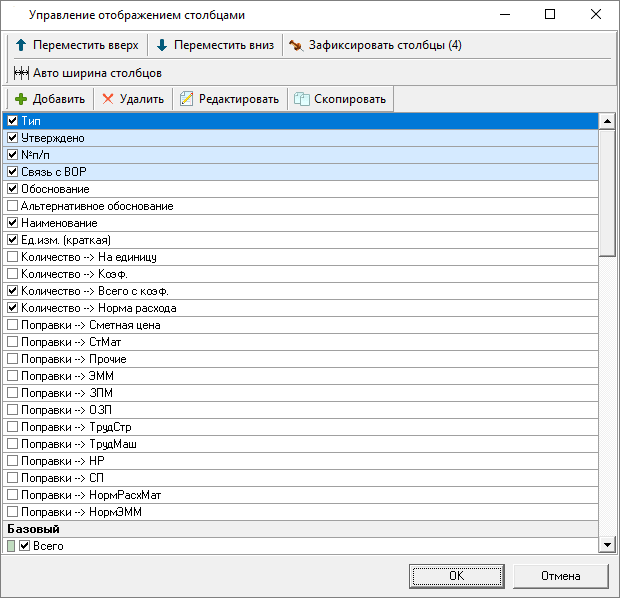Image resolution: width=620 pixels, height=598 pixels.
Task: Enable the Альтернативное обоснование checkbox
Action: pos(12,206)
